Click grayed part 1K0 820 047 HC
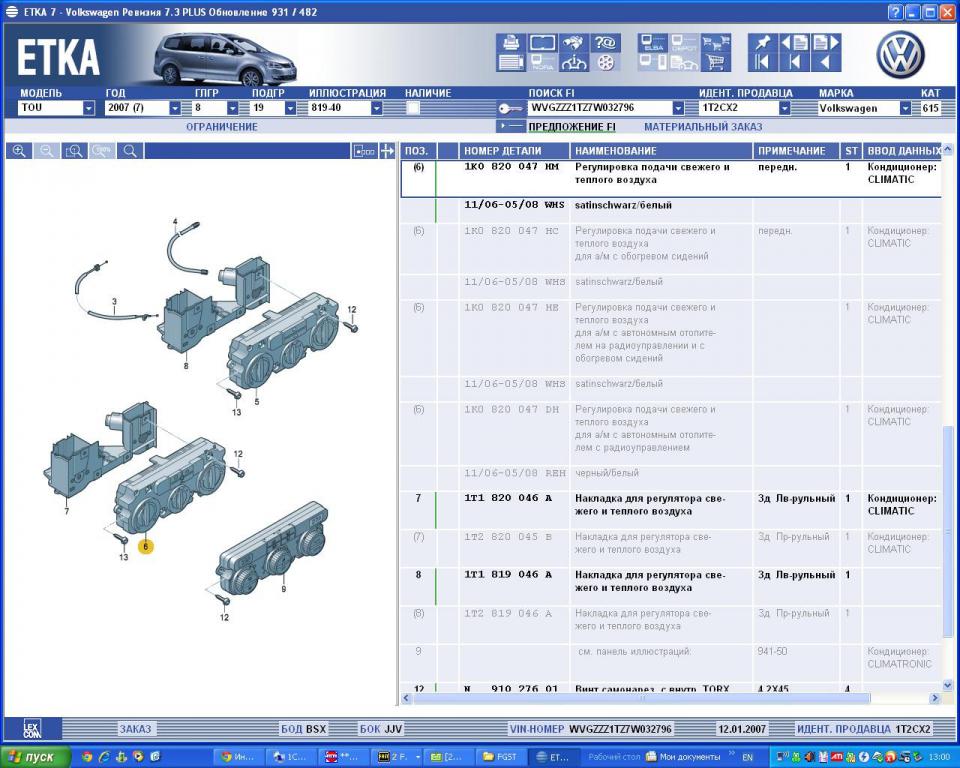The image size is (960, 768). (x=511, y=231)
